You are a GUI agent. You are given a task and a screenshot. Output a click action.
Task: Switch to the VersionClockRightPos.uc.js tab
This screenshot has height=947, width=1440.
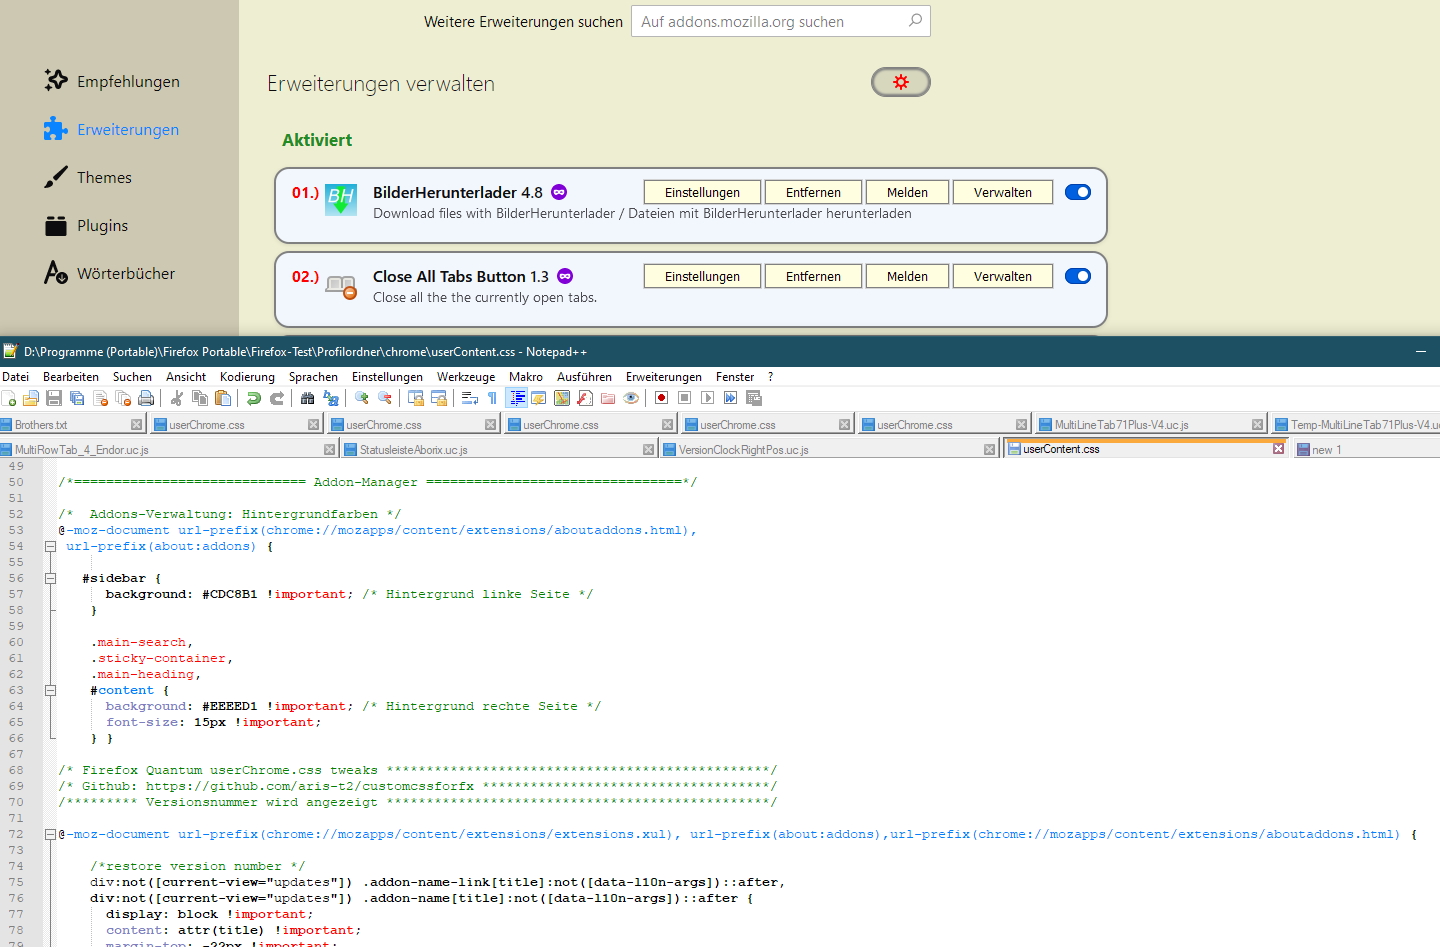(743, 450)
